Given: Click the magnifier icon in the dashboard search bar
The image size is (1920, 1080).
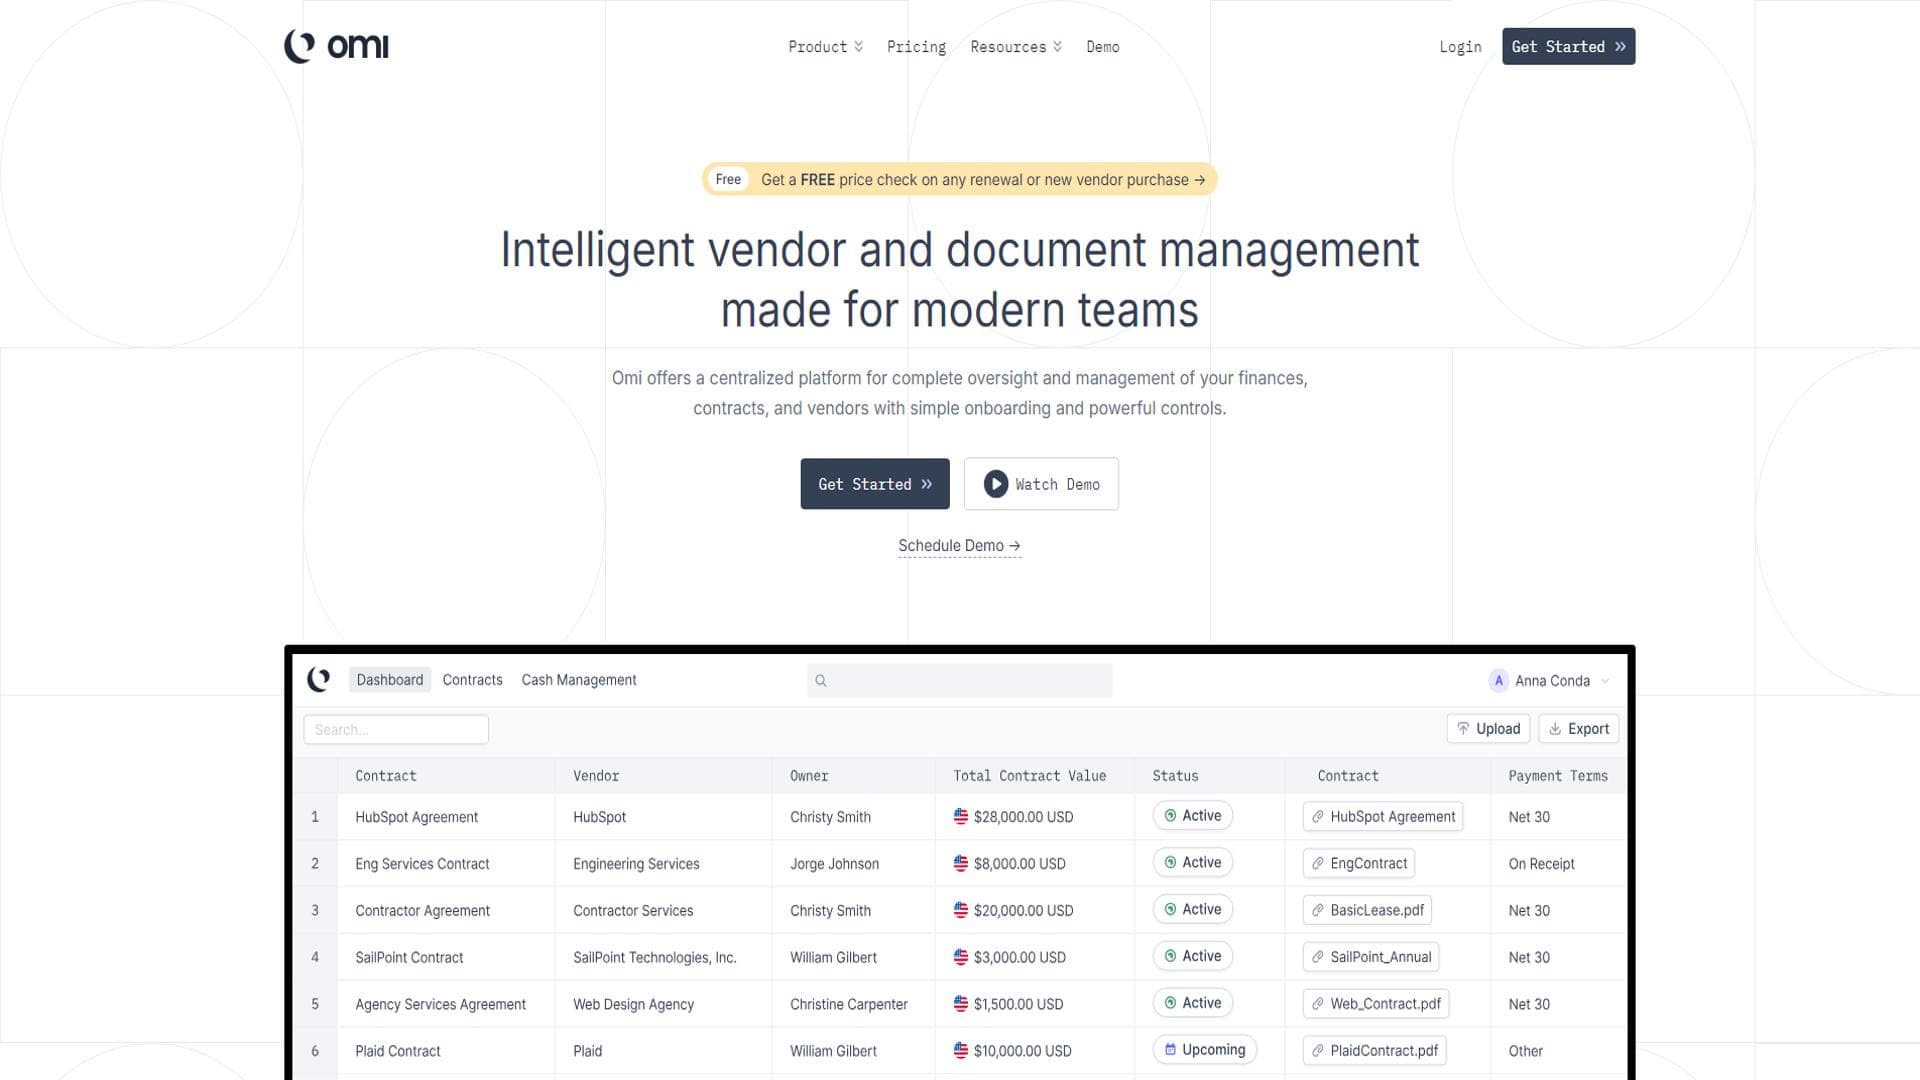Looking at the screenshot, I should pos(821,681).
